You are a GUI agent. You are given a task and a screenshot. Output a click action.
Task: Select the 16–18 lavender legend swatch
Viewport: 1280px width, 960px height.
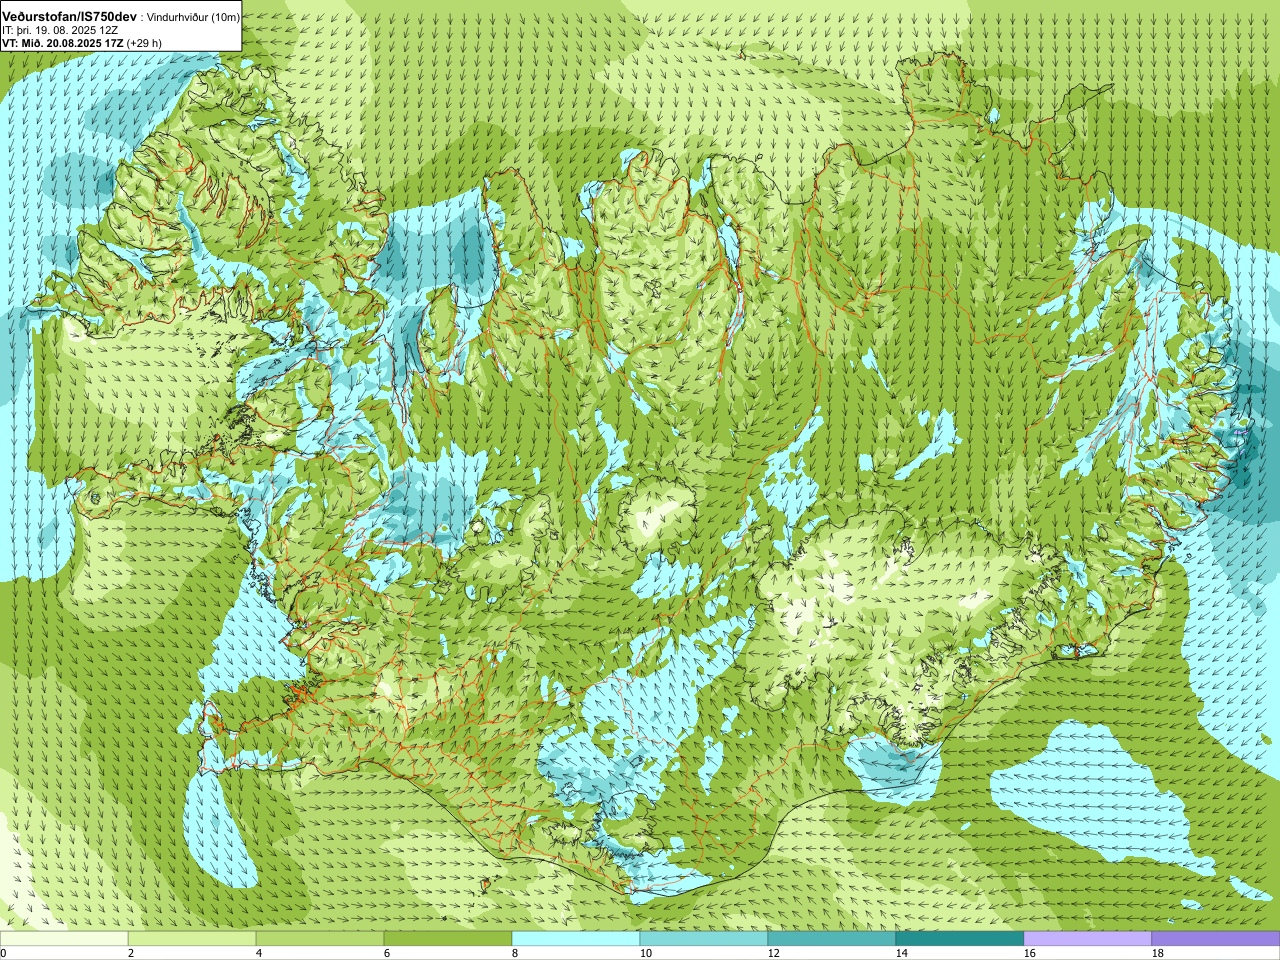click(1088, 939)
